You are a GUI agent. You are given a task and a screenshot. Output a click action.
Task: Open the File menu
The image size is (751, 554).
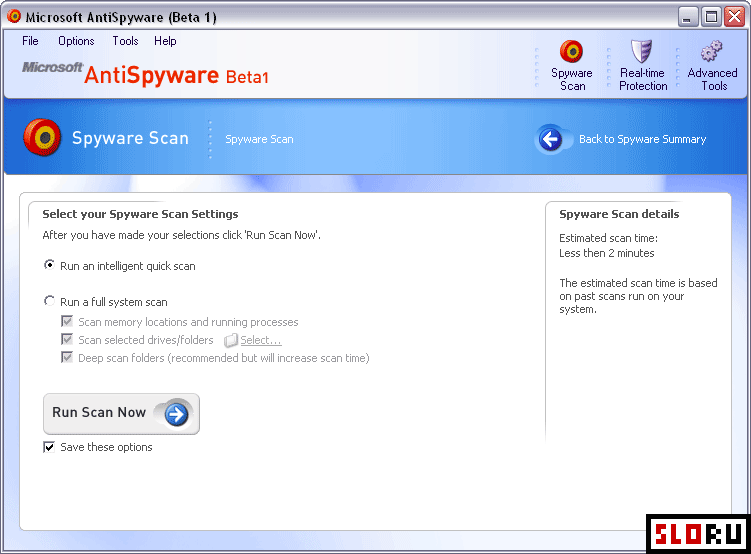[x=30, y=41]
